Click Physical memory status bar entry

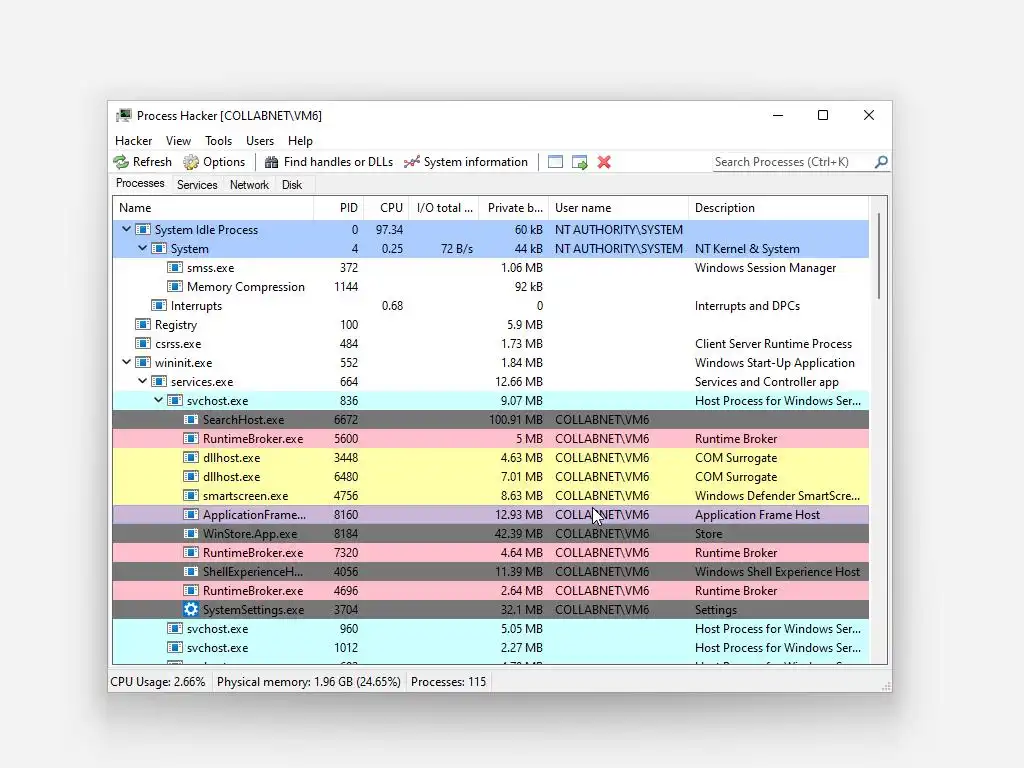[308, 682]
